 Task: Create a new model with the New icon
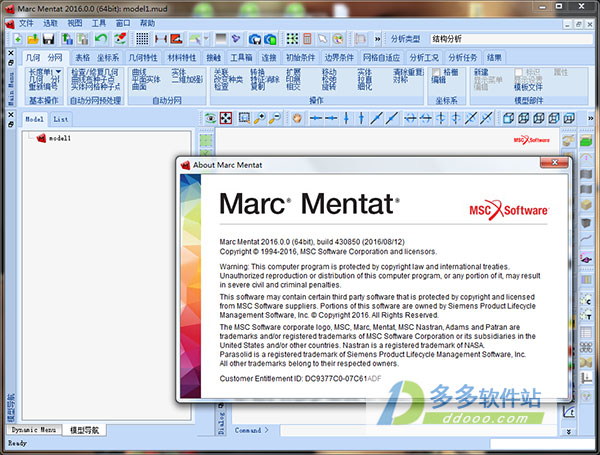click(18, 39)
